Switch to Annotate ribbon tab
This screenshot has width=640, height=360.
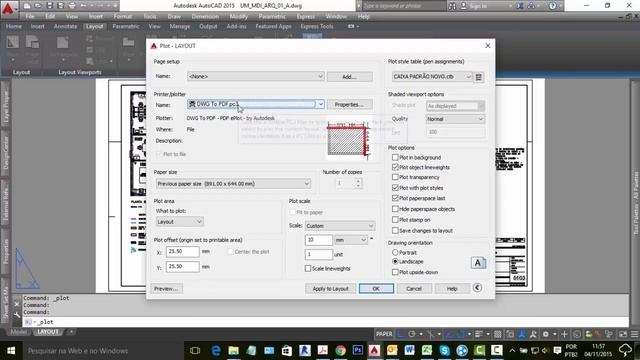coord(65,27)
